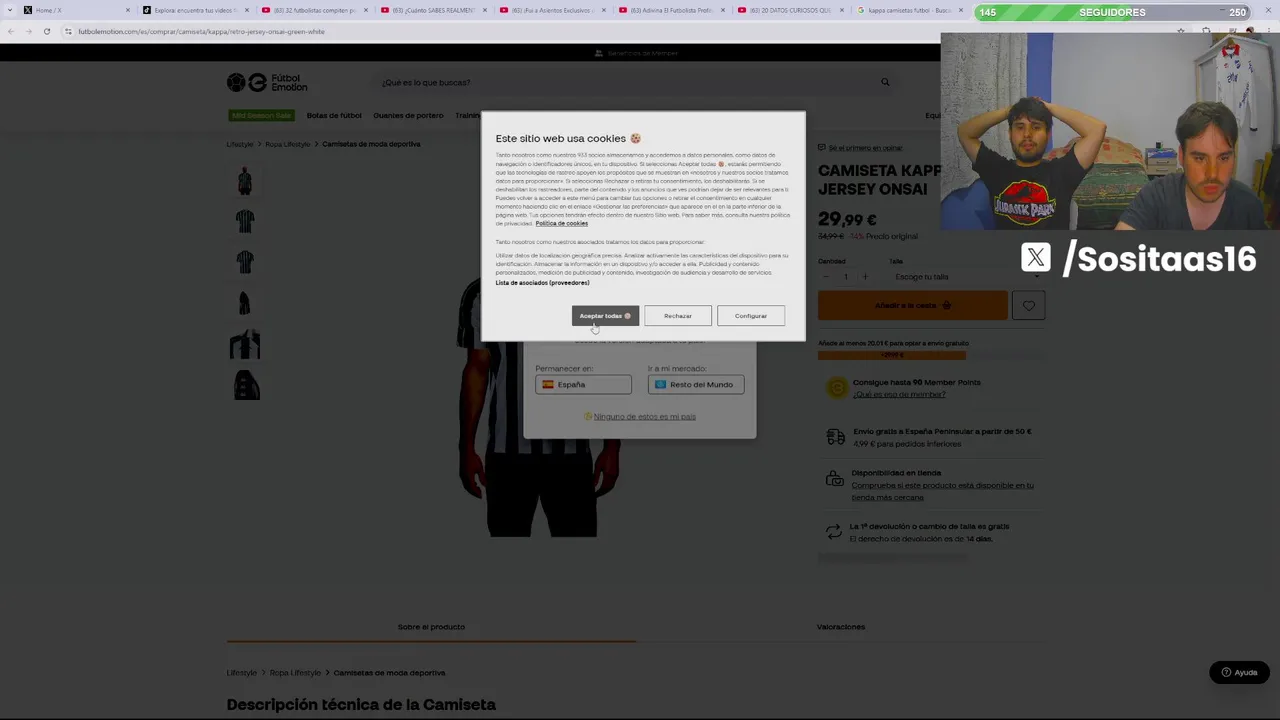Screen dimensions: 1280x720
Task: Go to Ropa Lifestyle breadcrumb at top
Action: [288, 144]
